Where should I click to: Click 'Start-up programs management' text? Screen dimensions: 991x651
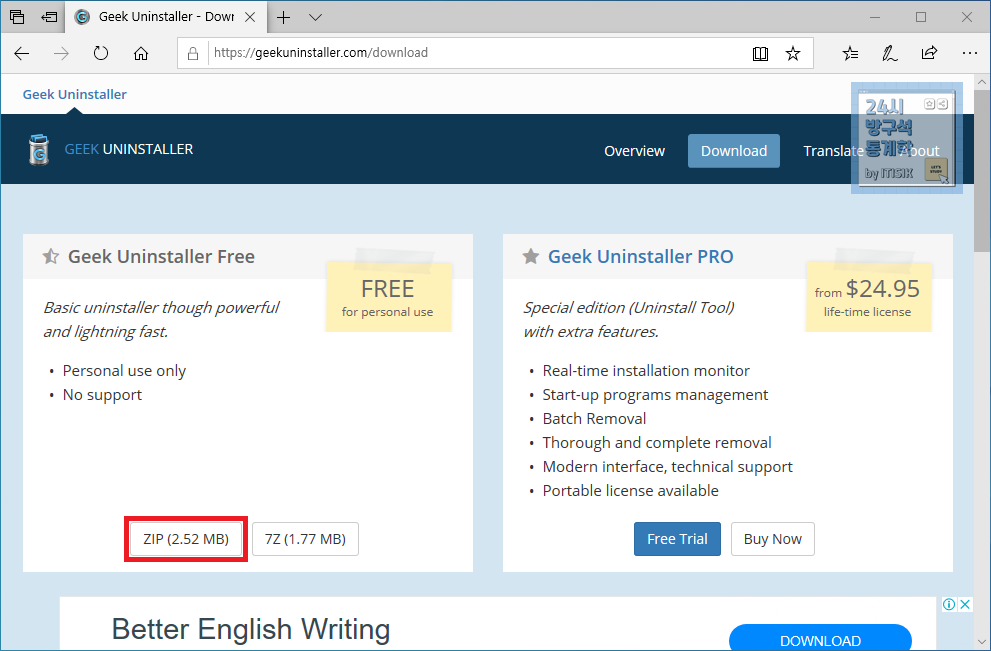tap(655, 394)
